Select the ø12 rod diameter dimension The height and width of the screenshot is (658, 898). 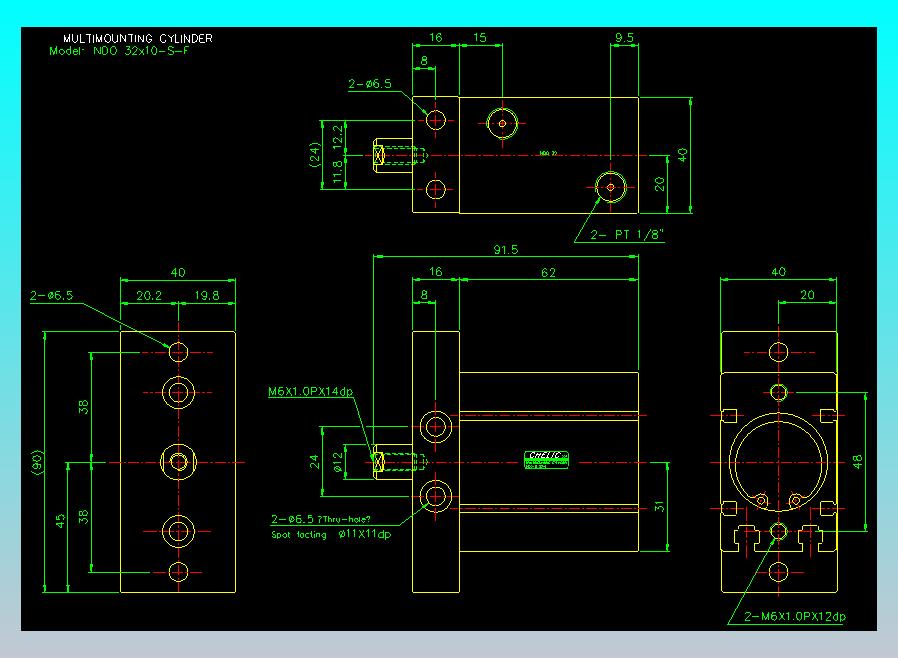pos(338,463)
